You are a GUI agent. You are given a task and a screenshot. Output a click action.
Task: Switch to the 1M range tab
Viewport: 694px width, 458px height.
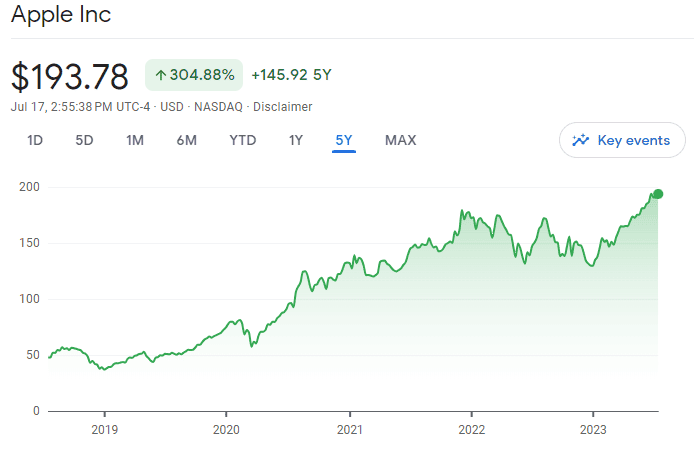click(x=135, y=140)
